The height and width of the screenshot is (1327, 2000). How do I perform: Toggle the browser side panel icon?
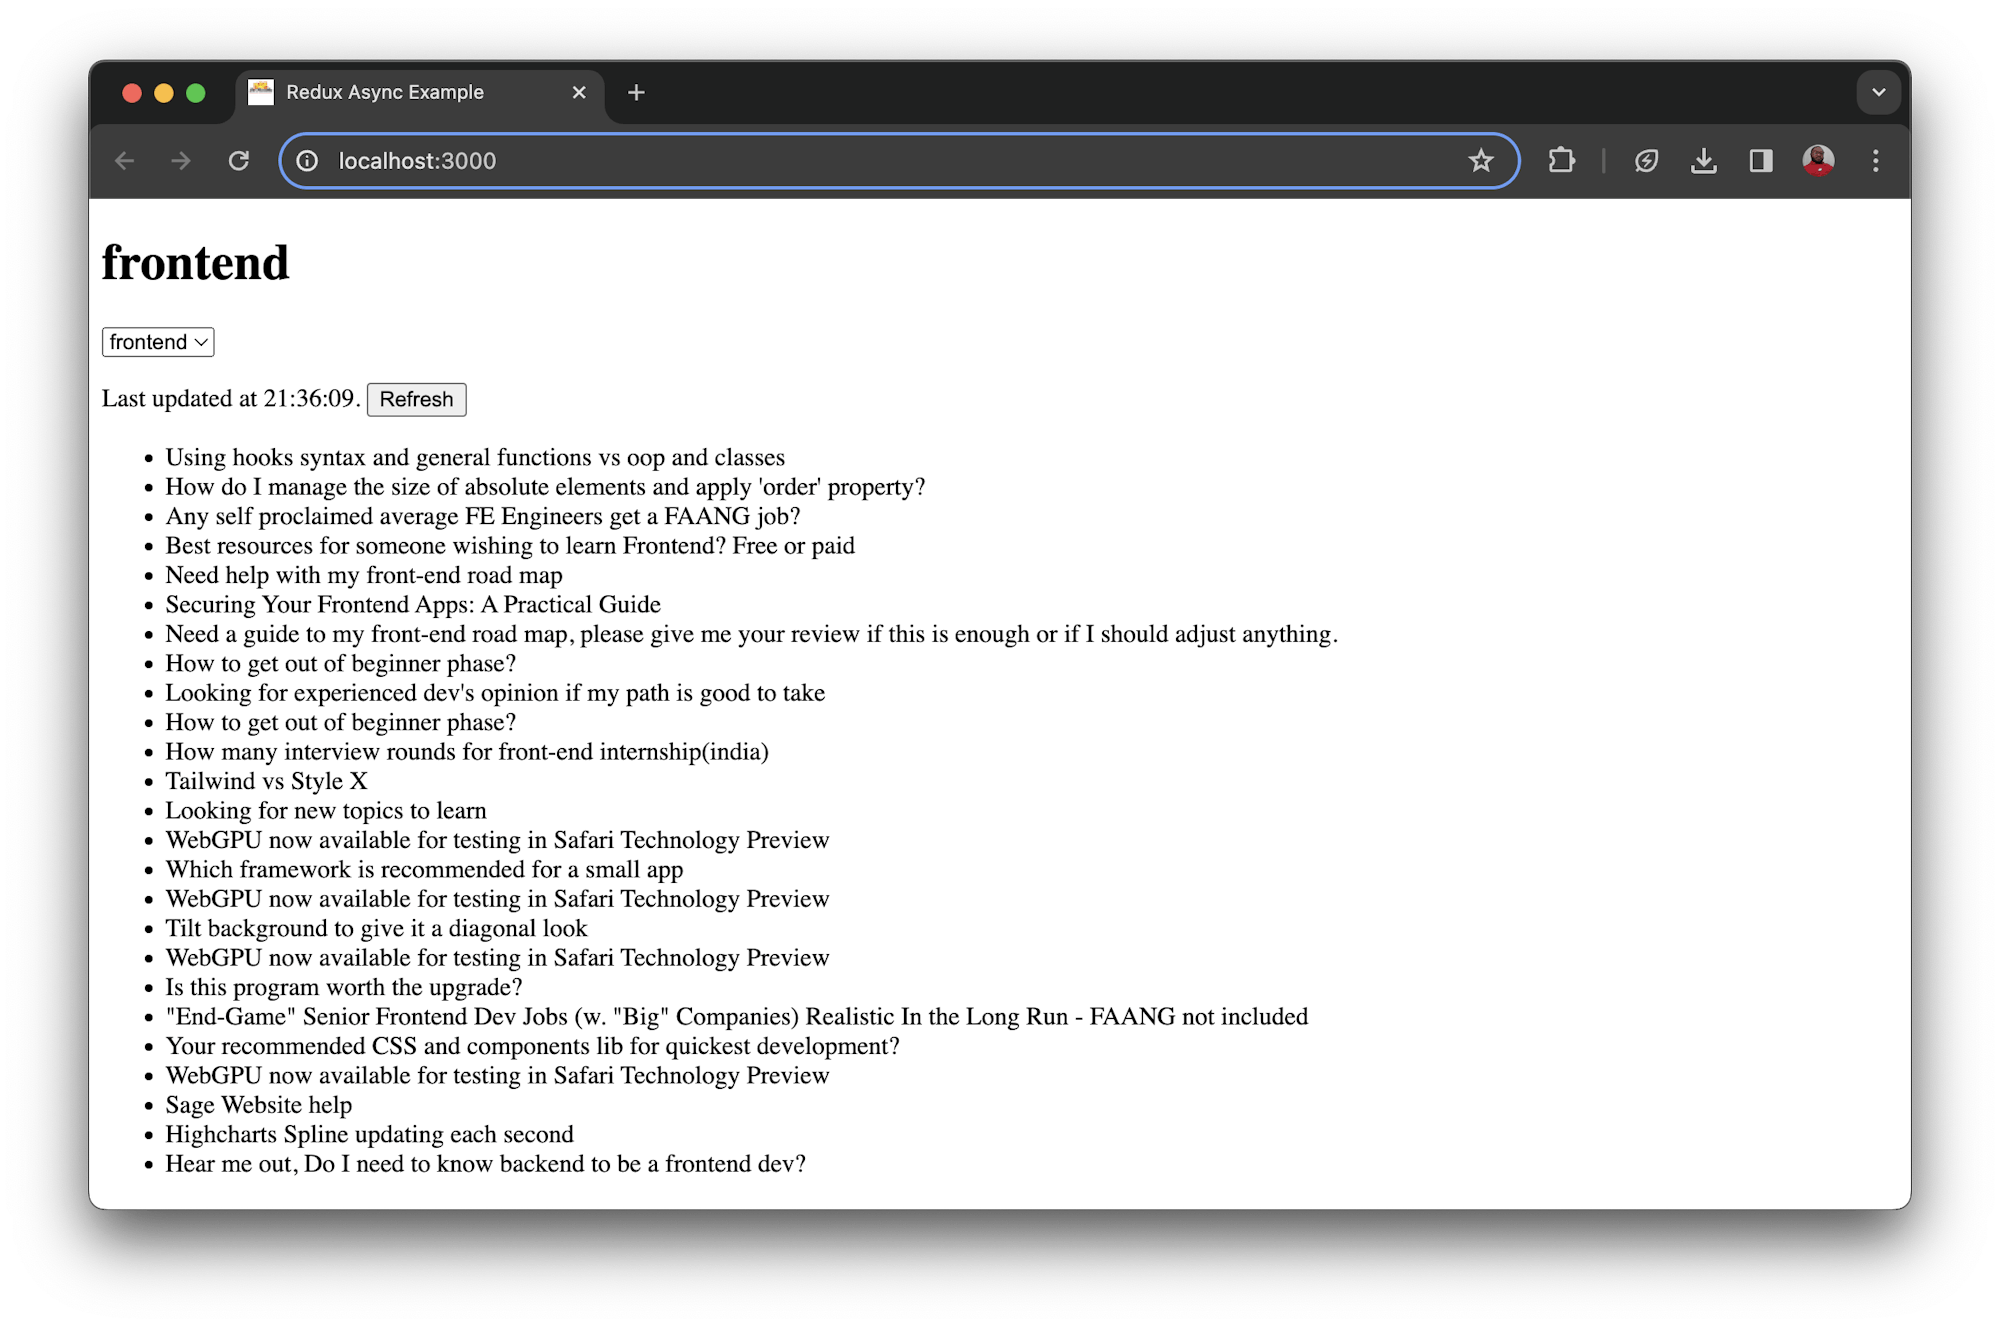click(1761, 161)
